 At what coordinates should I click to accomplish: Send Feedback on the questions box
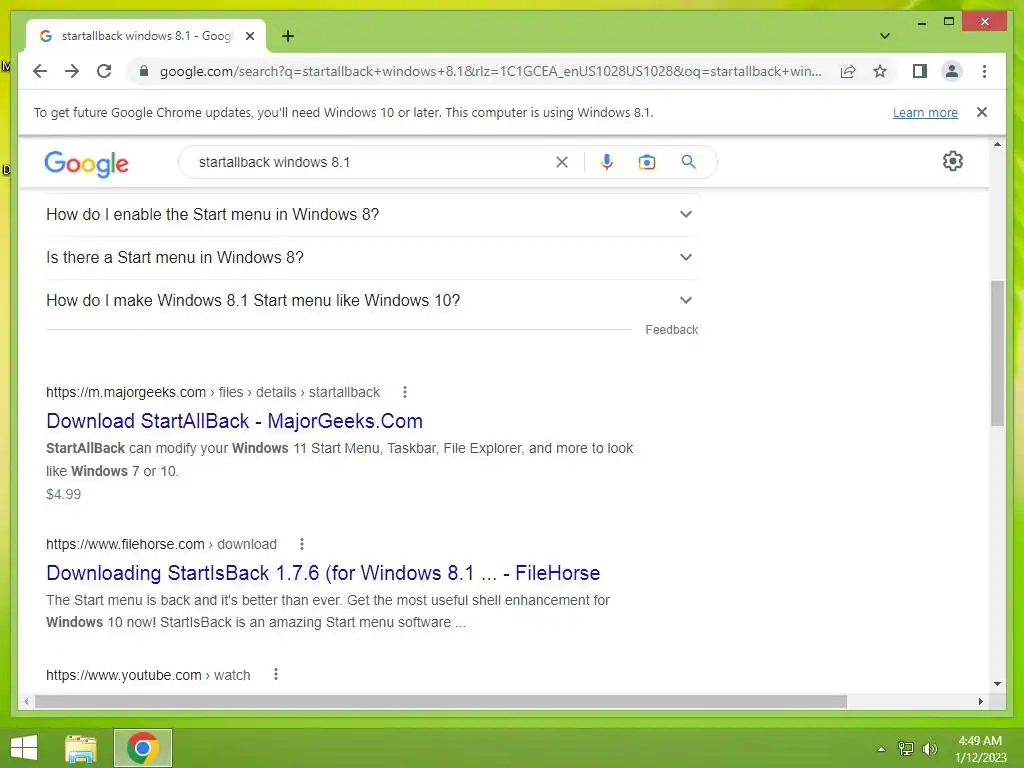[671, 330]
